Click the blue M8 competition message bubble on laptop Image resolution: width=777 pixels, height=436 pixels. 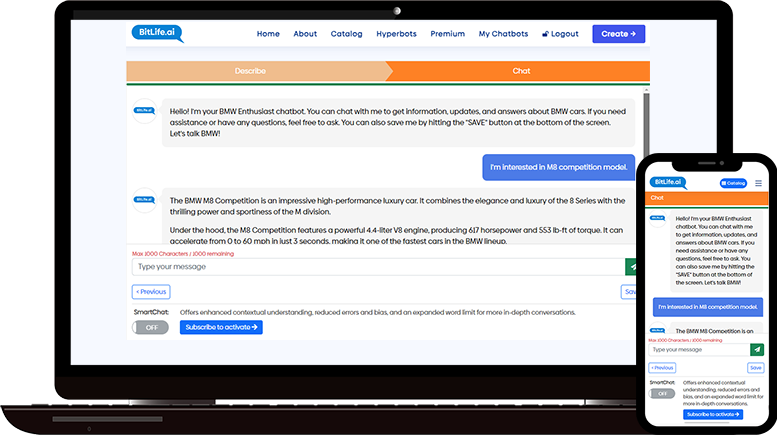558,167
